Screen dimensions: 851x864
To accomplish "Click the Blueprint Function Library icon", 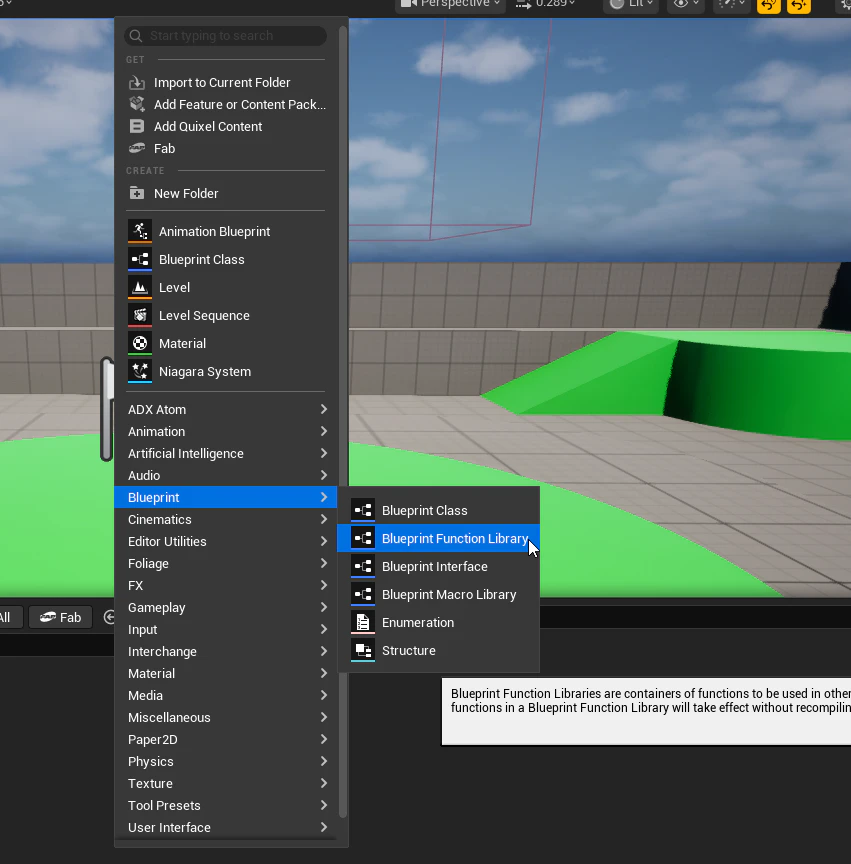I will (363, 538).
